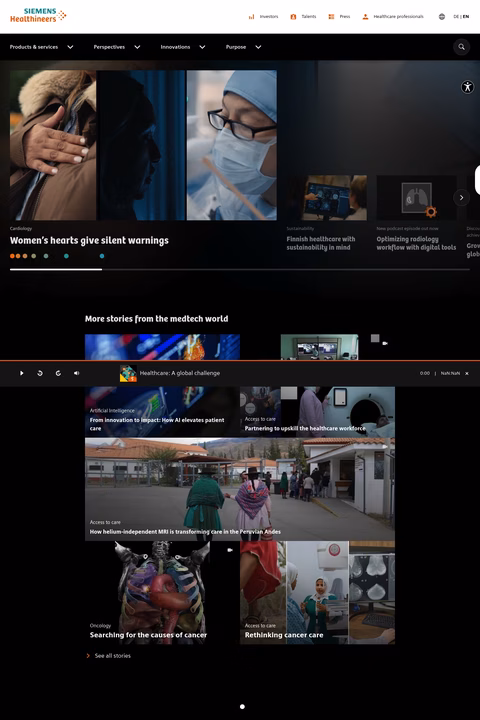Close the podcast audio player
Viewport: 480px width, 720px height.
[467, 373]
